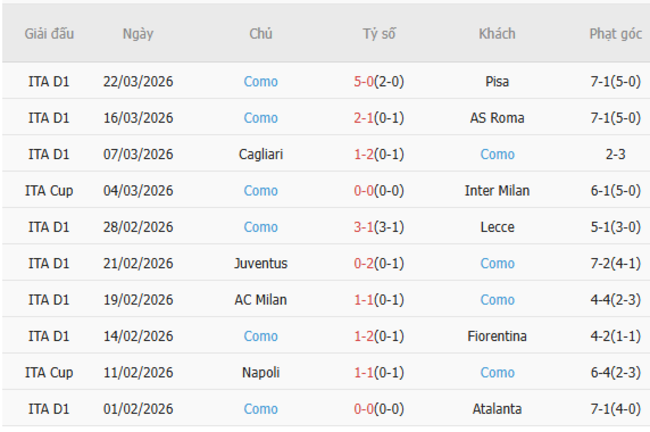Viewport: 650px width, 432px height.
Task: Click the away Como link versus Cagliari
Action: [x=497, y=155]
